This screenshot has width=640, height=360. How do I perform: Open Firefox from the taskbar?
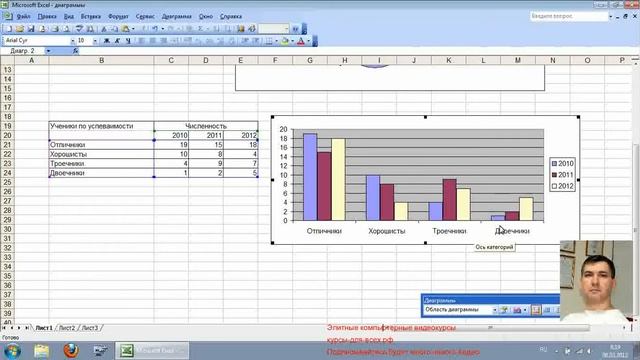[x=71, y=351]
